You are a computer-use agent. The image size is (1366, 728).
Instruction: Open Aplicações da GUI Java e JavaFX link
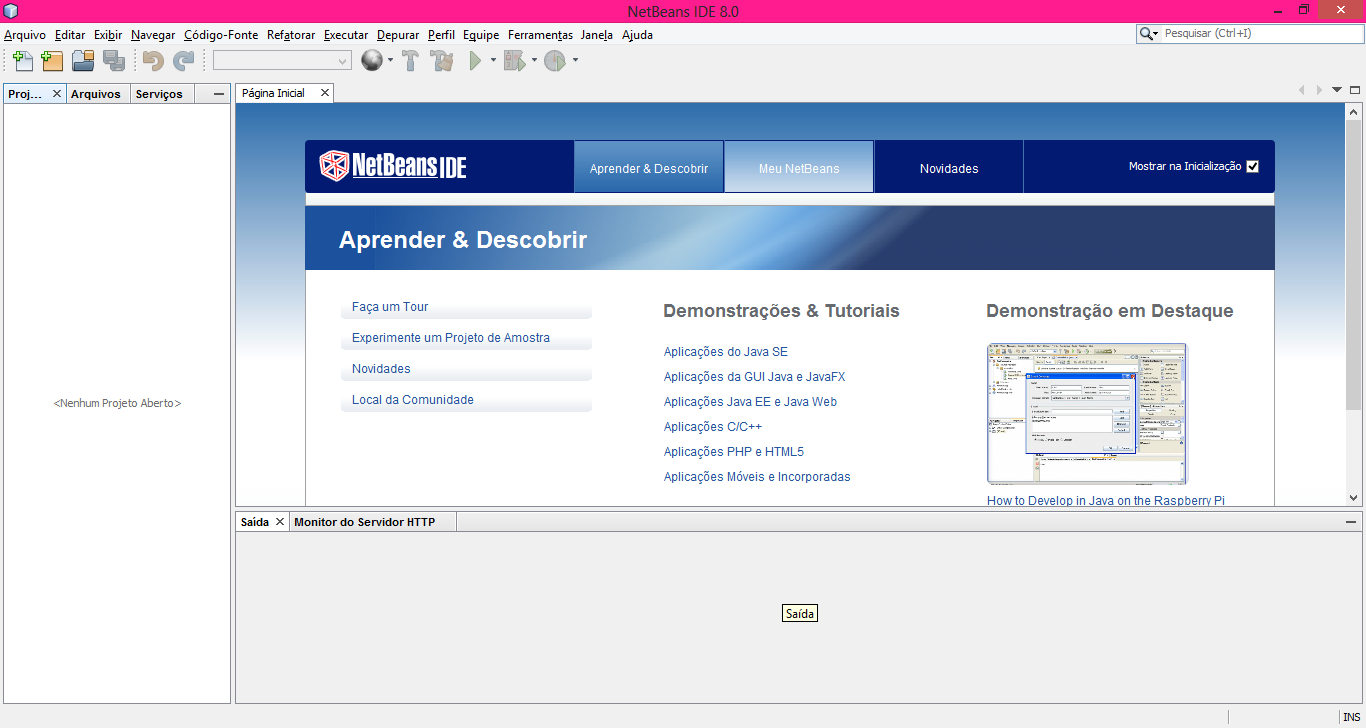(x=755, y=377)
